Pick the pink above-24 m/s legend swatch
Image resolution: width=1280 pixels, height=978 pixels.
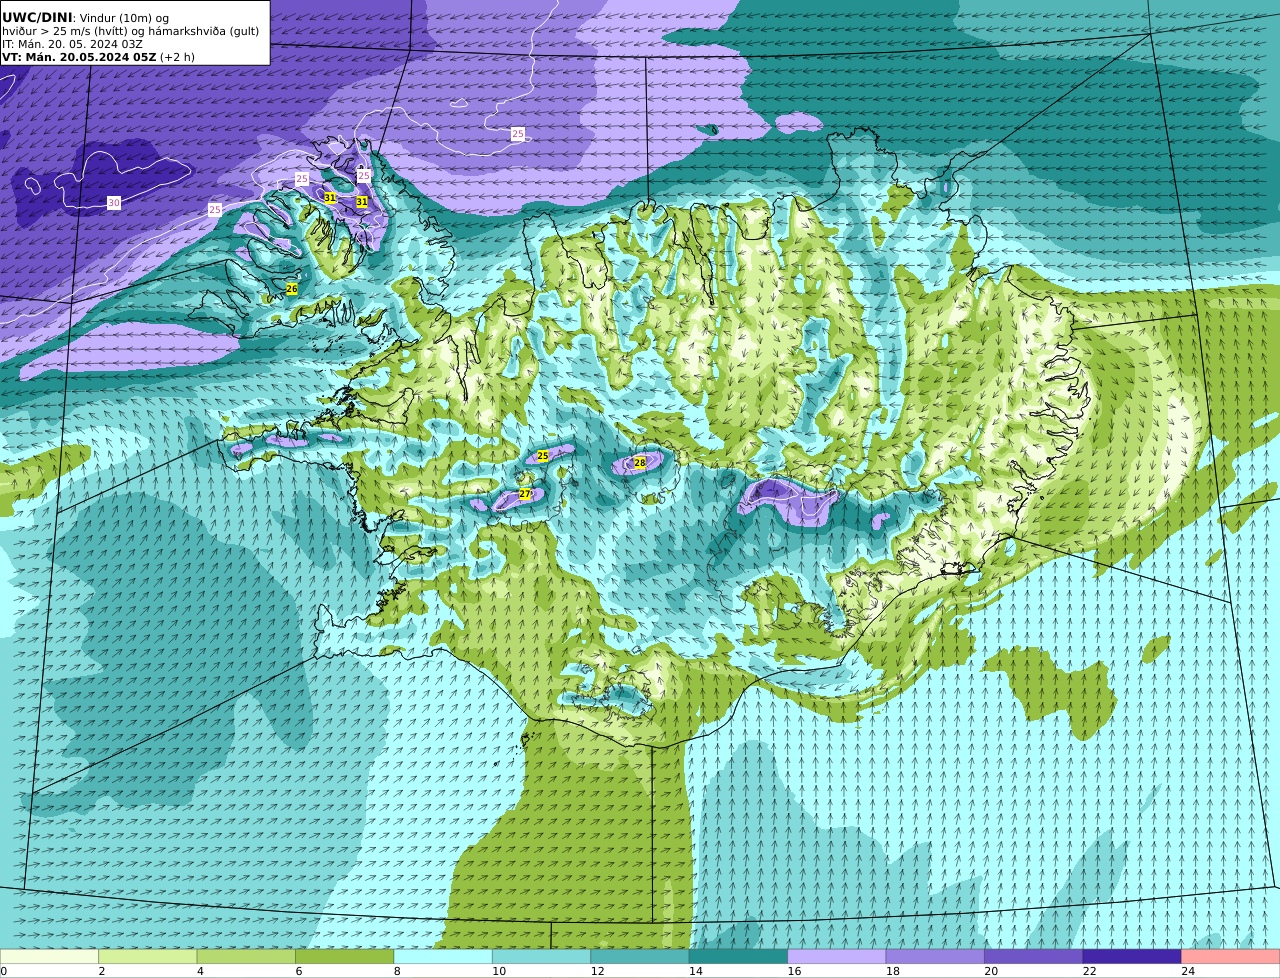(x=1231, y=956)
